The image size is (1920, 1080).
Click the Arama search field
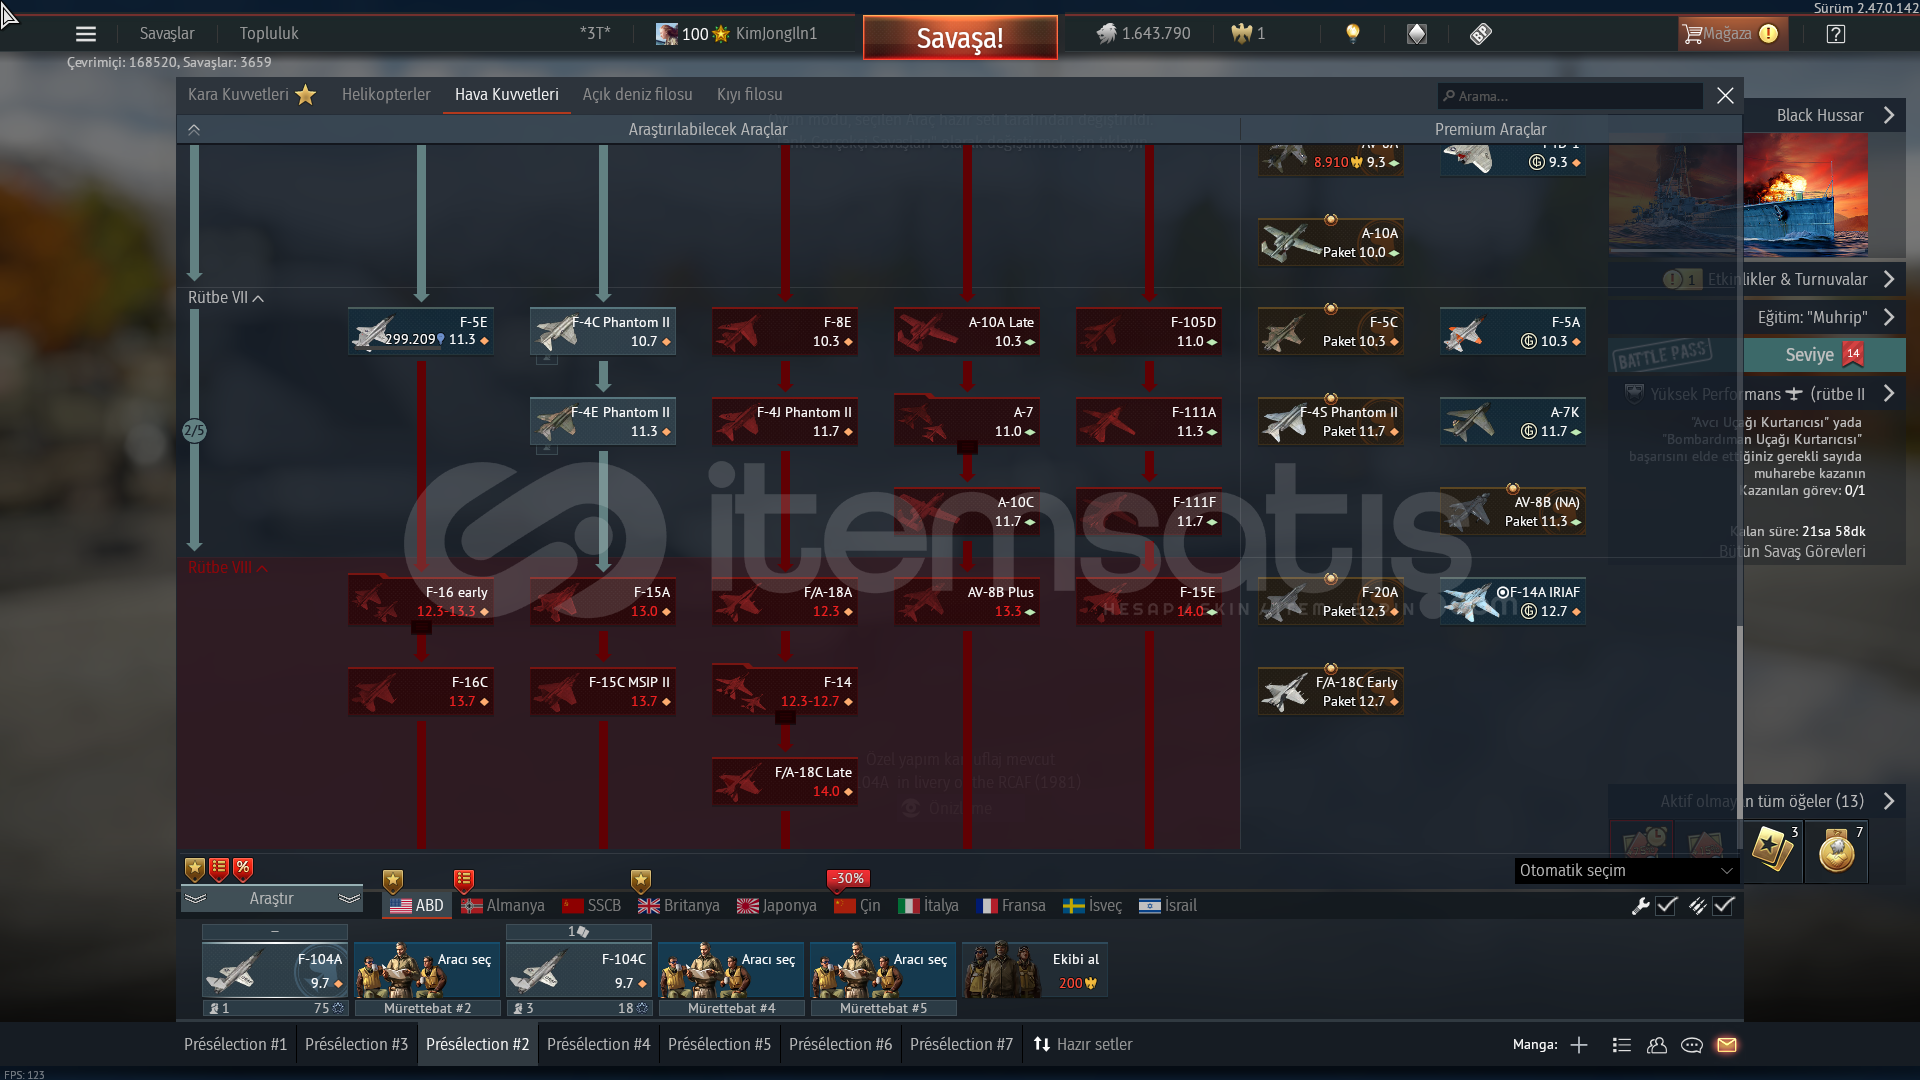[1570, 96]
